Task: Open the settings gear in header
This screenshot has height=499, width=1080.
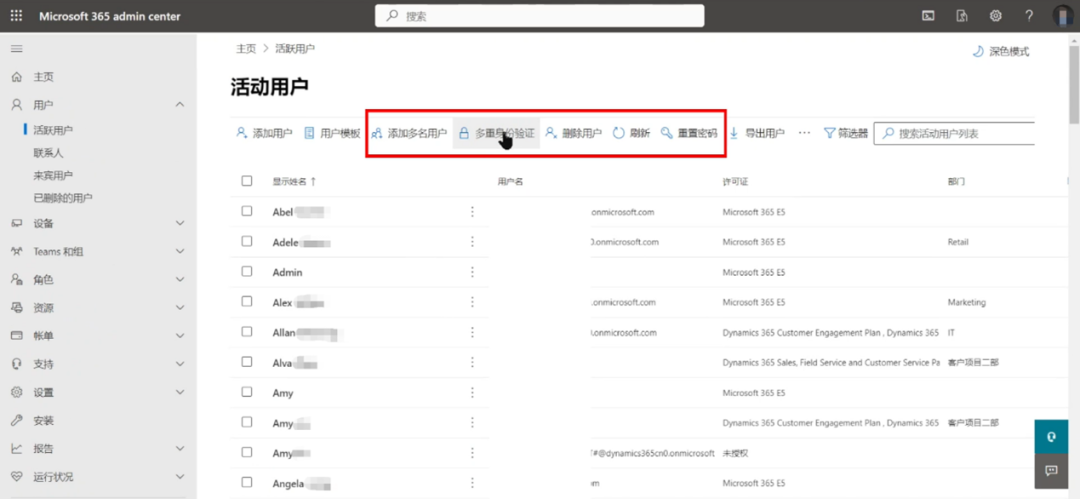Action: point(995,16)
